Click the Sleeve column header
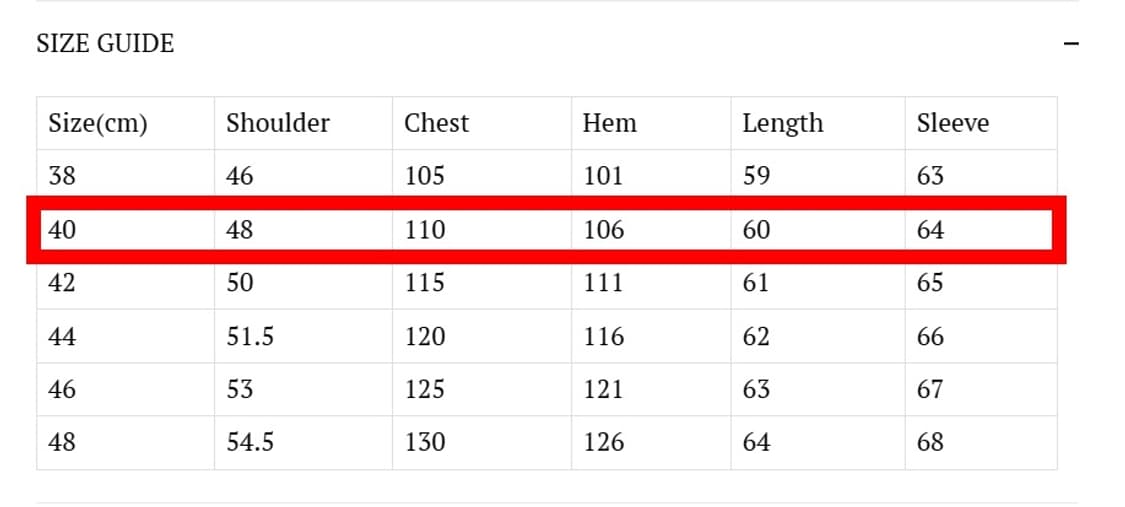Screen dimensions: 1125x507 pyautogui.click(x=952, y=123)
